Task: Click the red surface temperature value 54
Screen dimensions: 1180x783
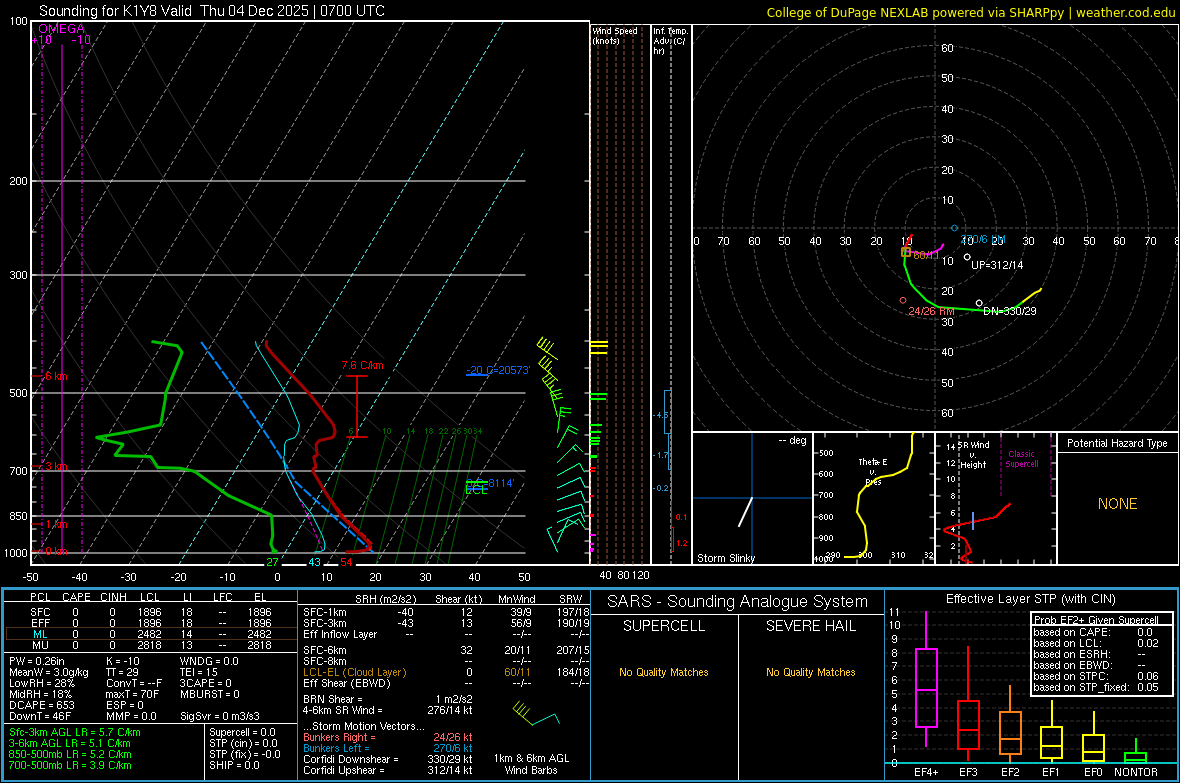Action: (346, 562)
